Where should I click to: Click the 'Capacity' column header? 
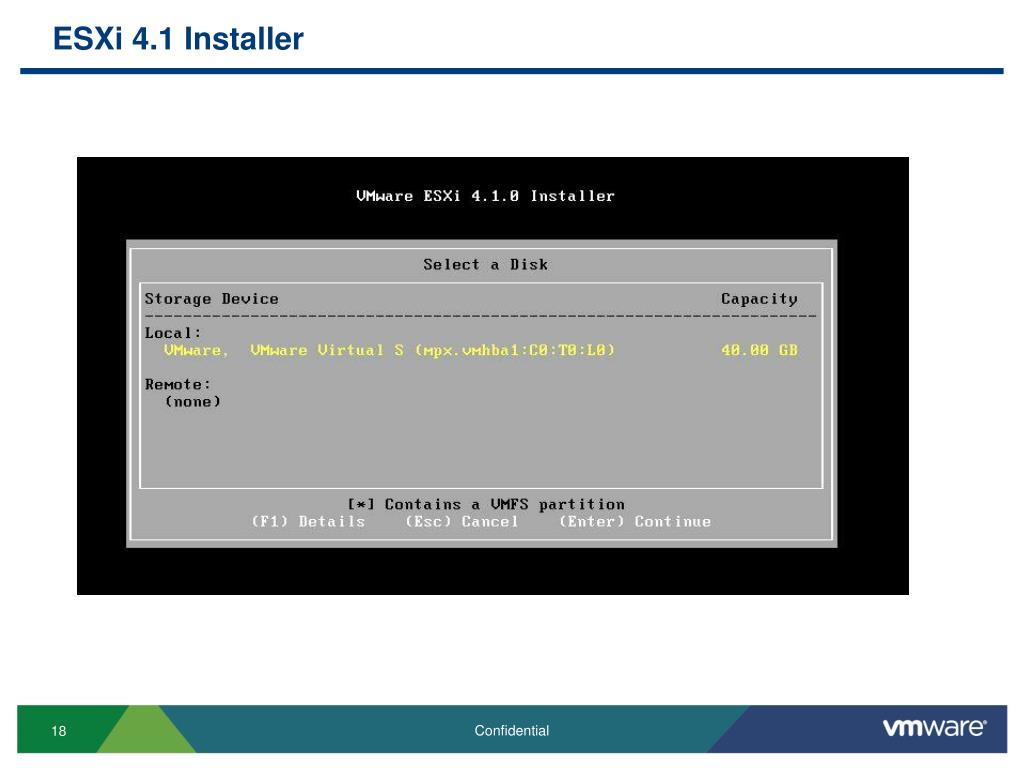[x=760, y=299]
